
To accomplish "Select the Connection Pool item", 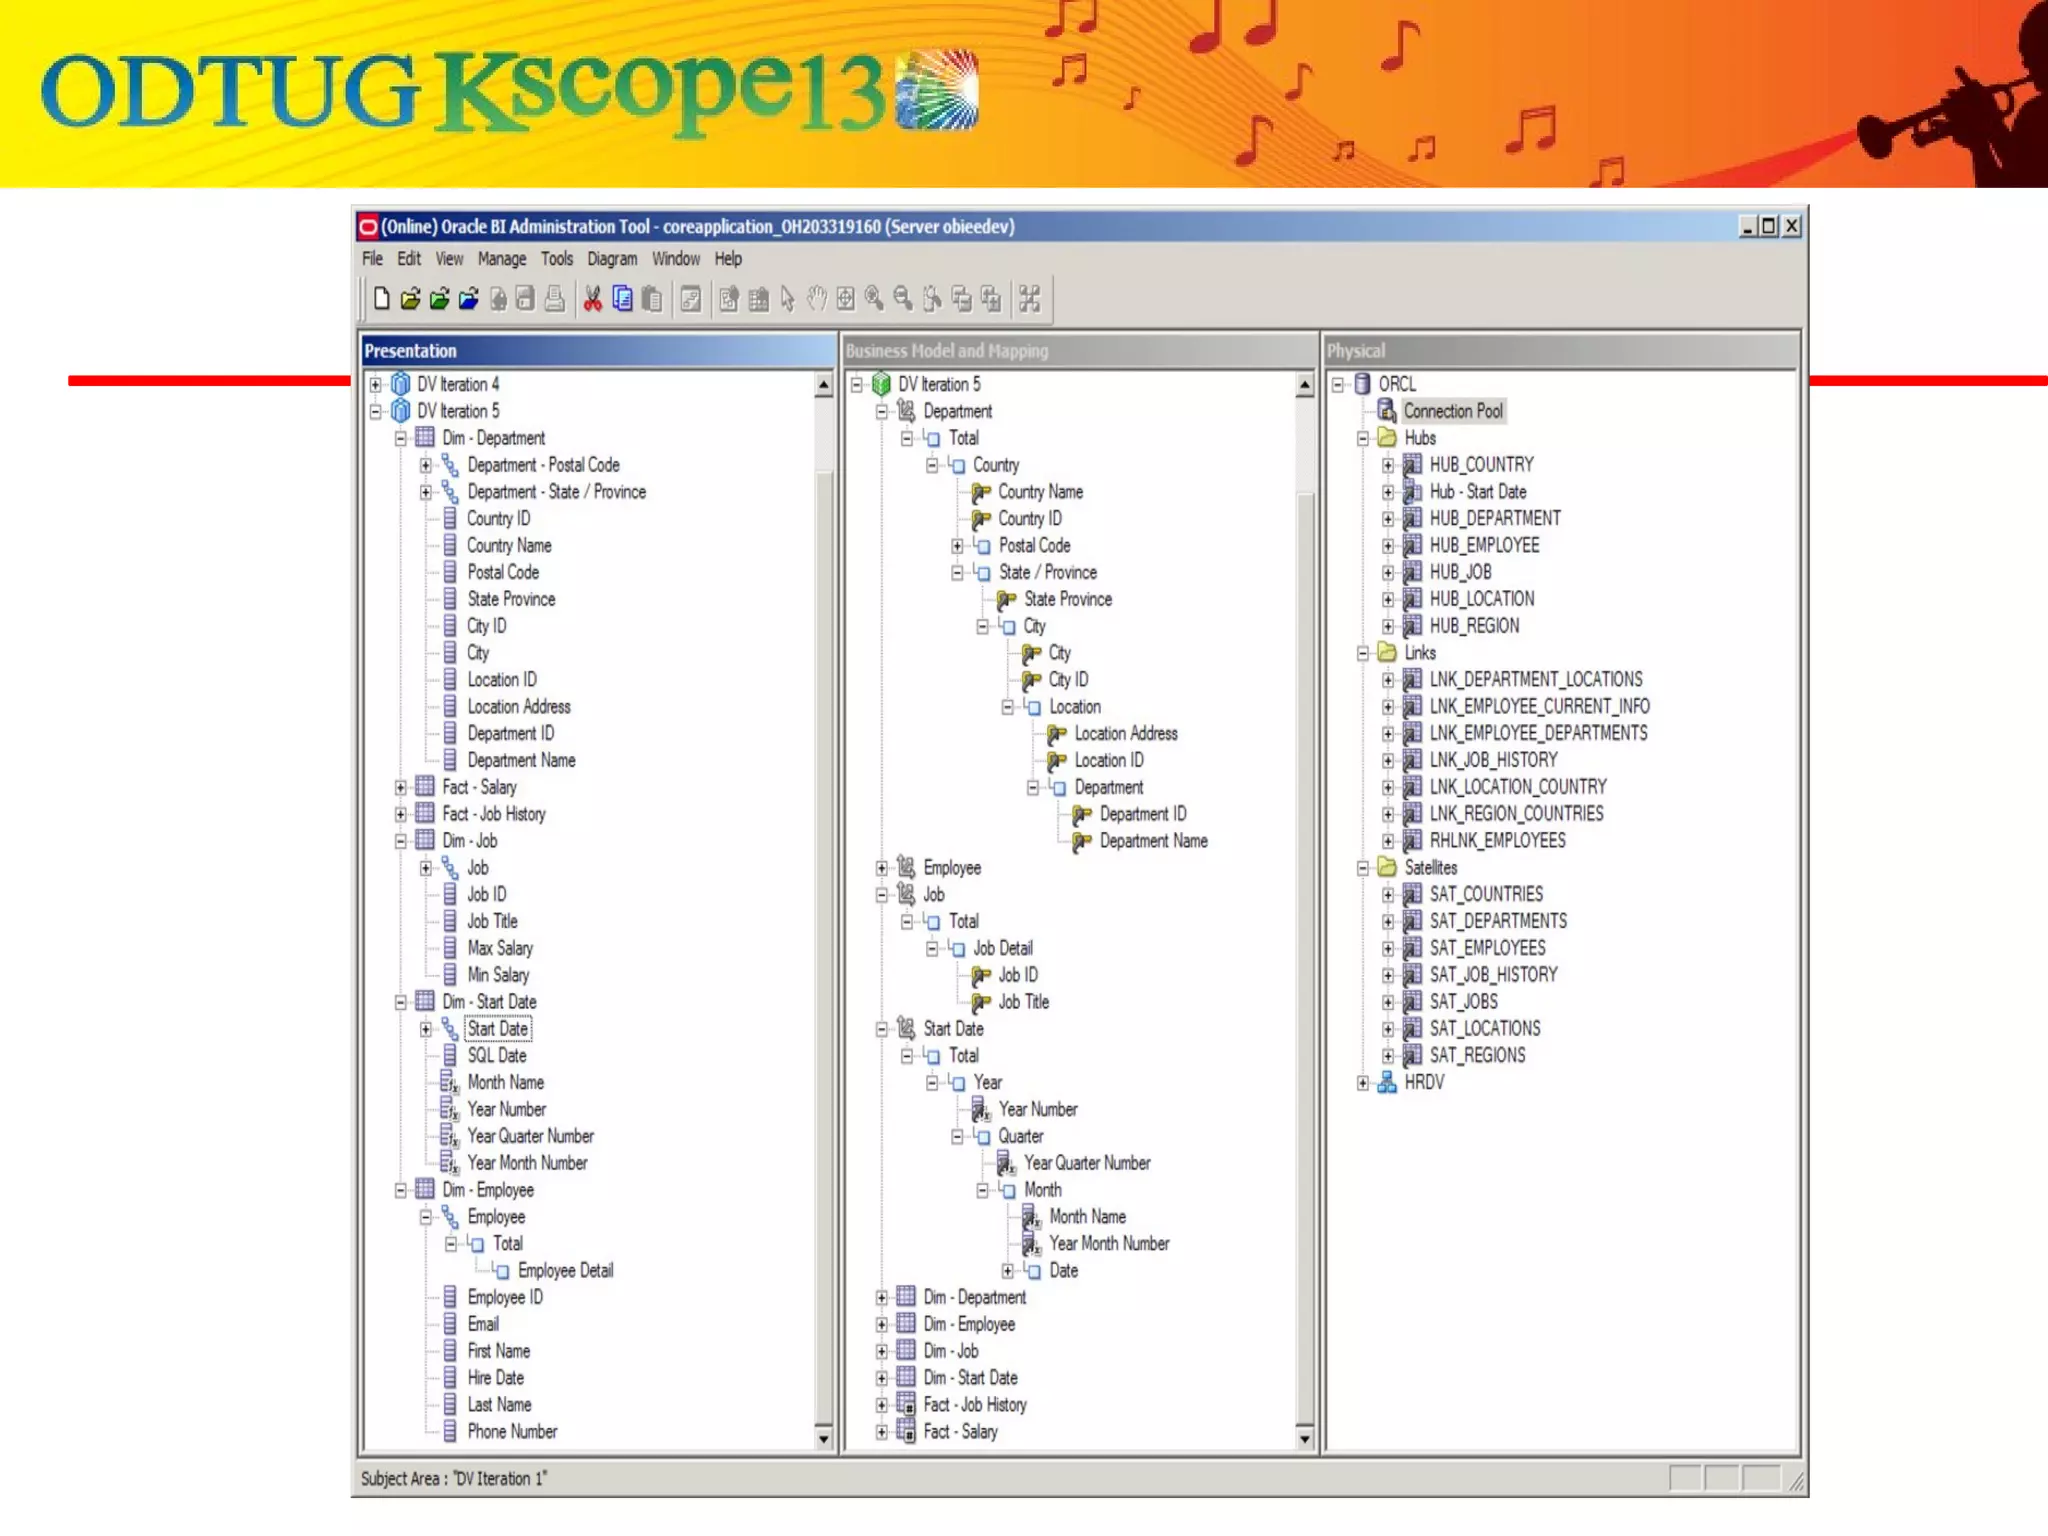I will [1452, 411].
